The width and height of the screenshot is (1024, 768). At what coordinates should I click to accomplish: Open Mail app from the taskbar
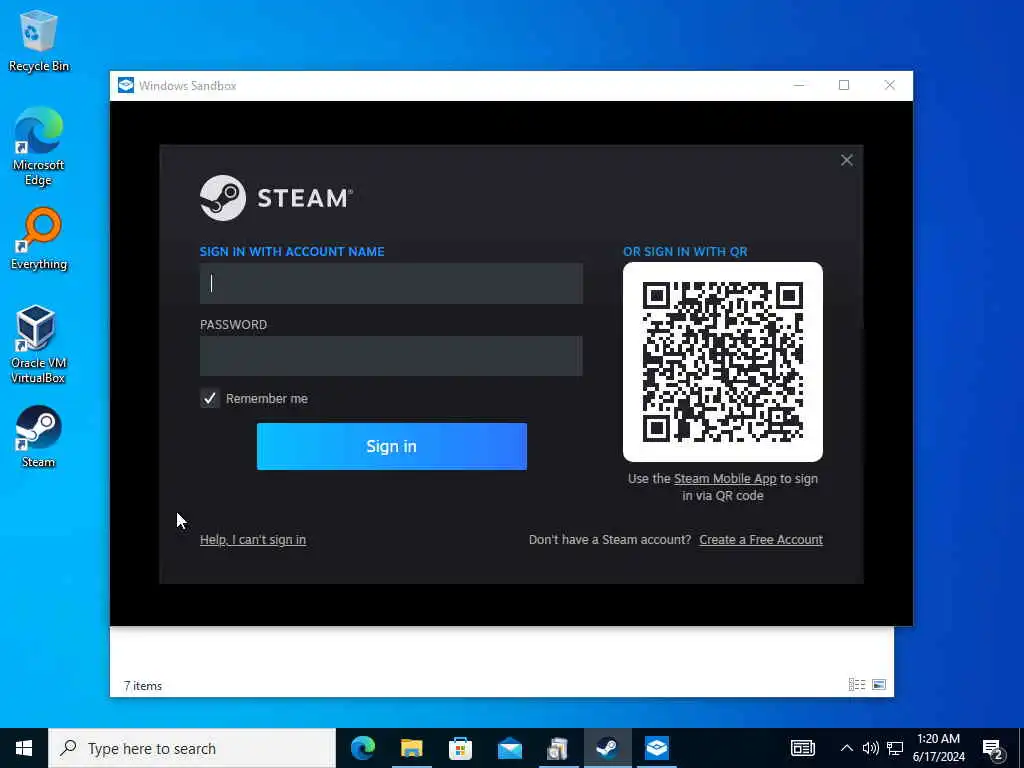point(509,748)
